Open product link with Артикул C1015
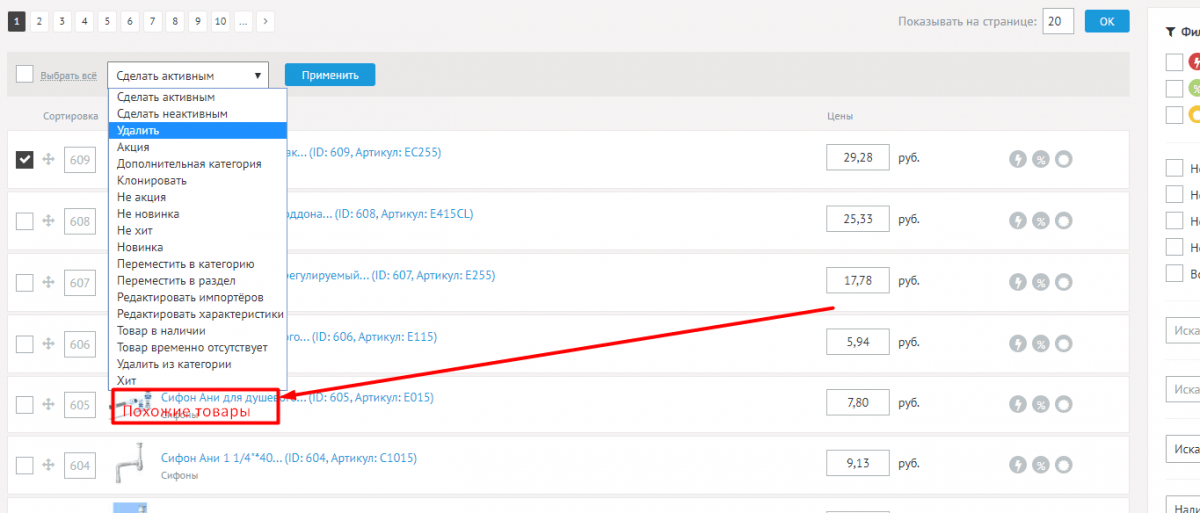Screen dimensions: 1200x513 tap(288, 459)
